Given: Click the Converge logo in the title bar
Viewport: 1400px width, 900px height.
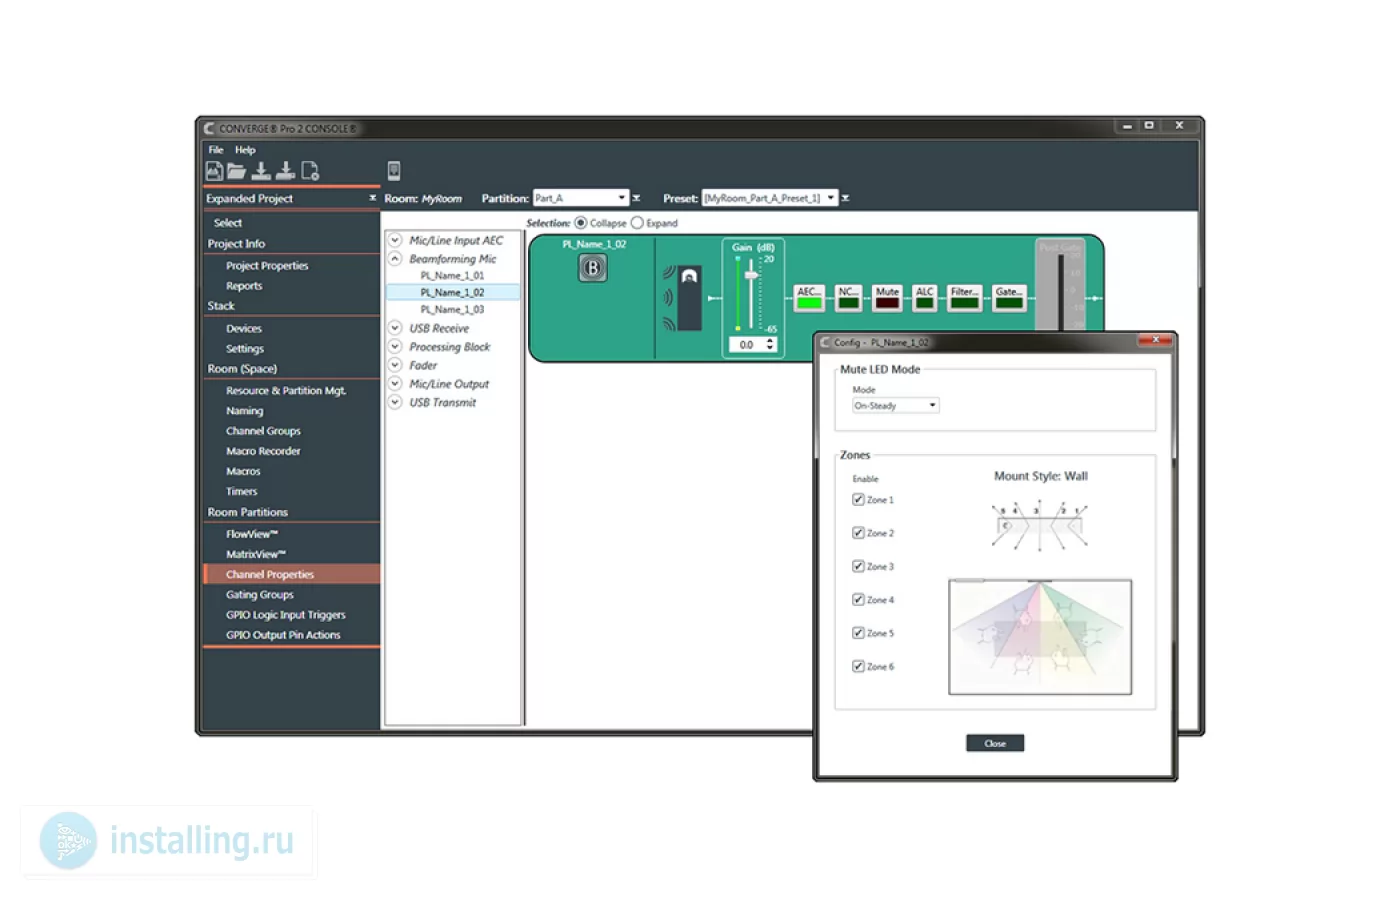Looking at the screenshot, I should pos(210,128).
